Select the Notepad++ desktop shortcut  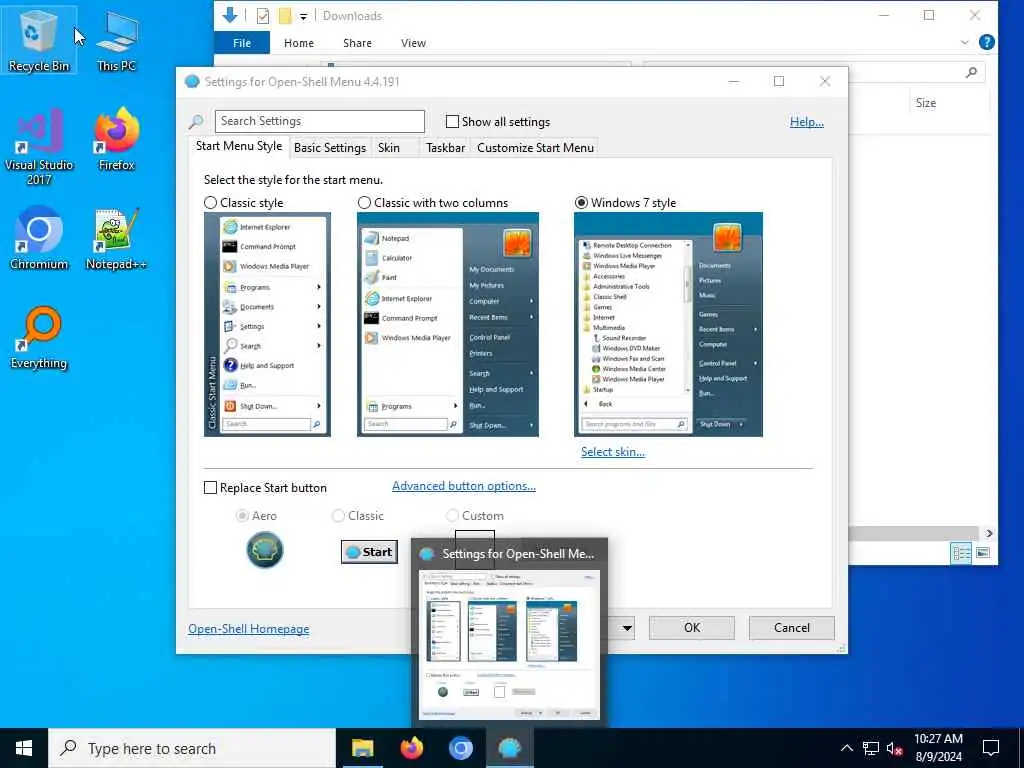click(116, 238)
